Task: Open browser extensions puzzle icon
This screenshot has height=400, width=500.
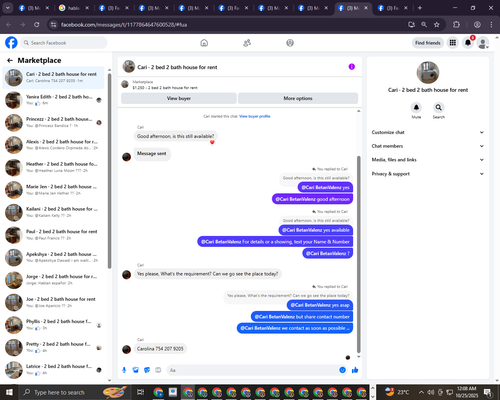Action: (x=456, y=25)
